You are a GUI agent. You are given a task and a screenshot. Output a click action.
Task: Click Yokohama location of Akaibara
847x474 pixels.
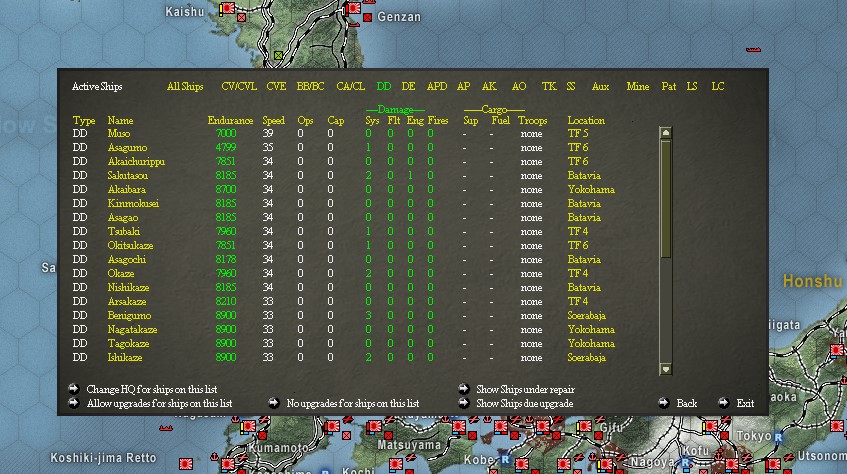(x=591, y=190)
